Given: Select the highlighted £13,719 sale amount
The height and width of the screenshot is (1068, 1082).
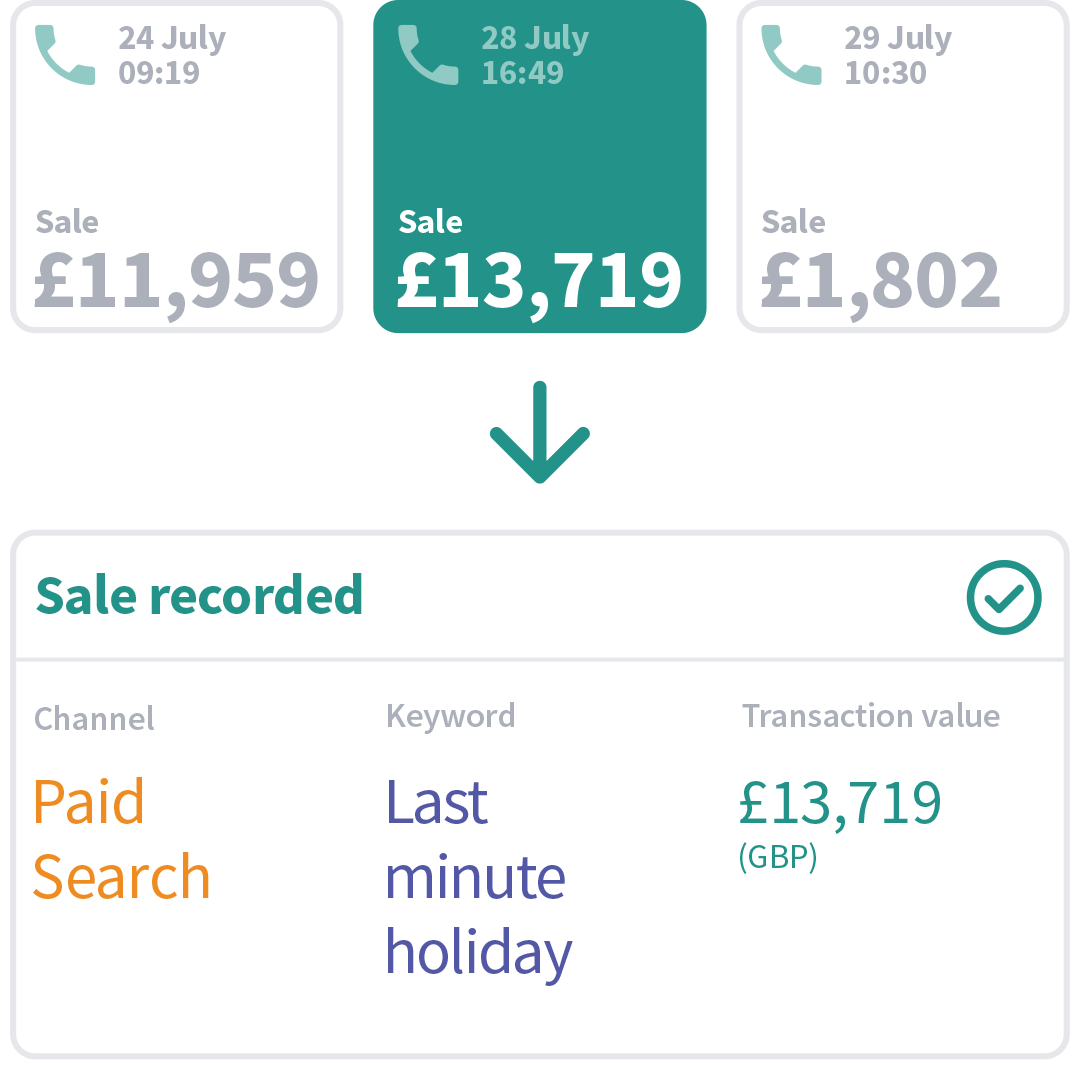Looking at the screenshot, I should (539, 281).
